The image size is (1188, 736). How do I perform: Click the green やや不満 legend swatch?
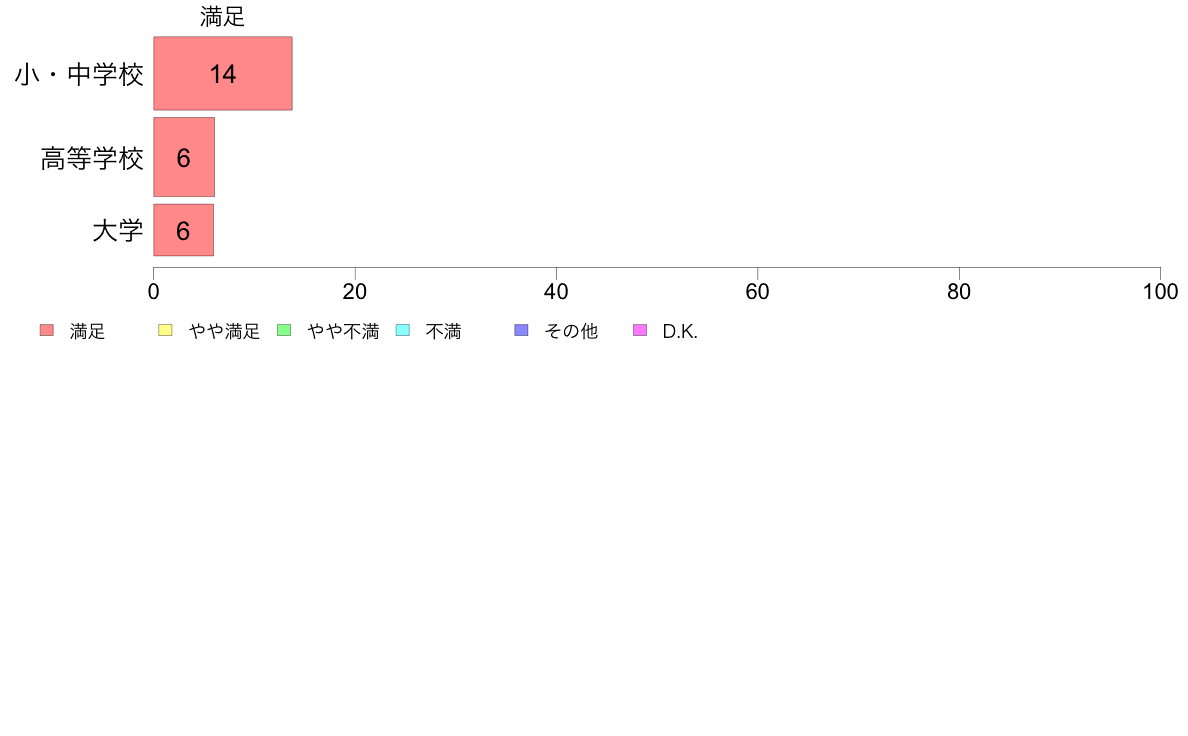pyautogui.click(x=284, y=330)
